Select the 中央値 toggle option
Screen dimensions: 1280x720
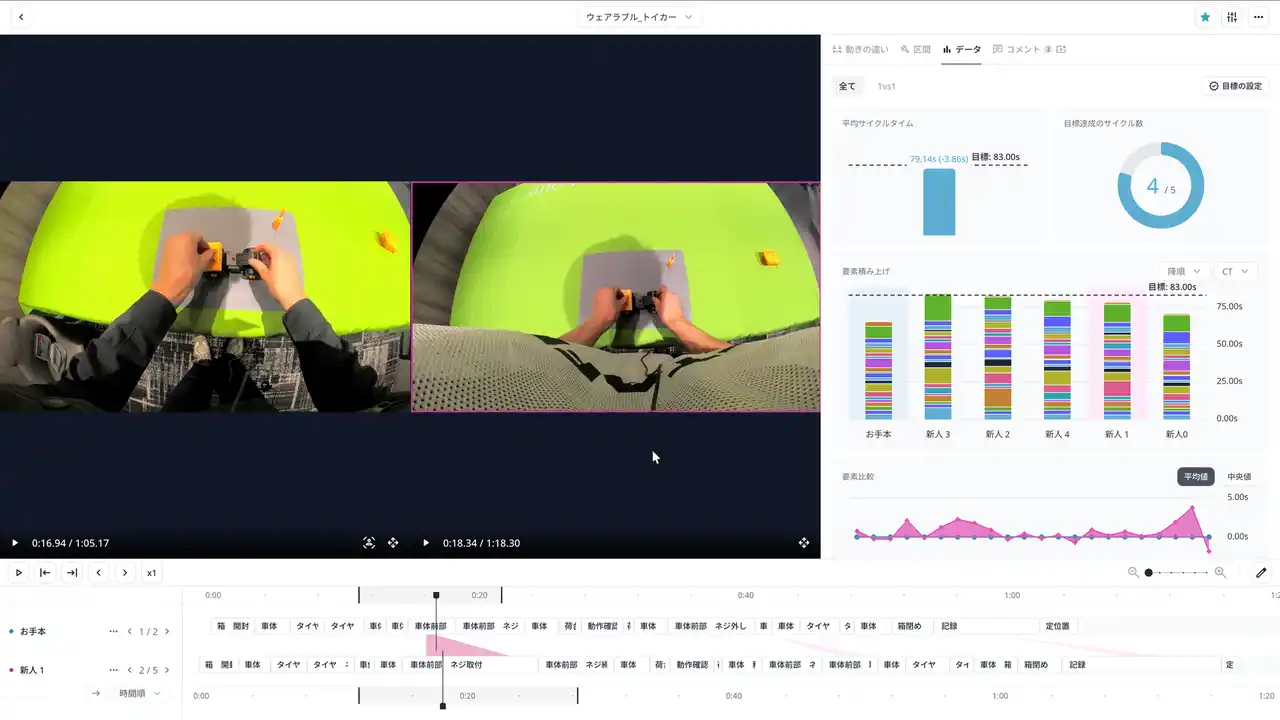pyautogui.click(x=1240, y=477)
